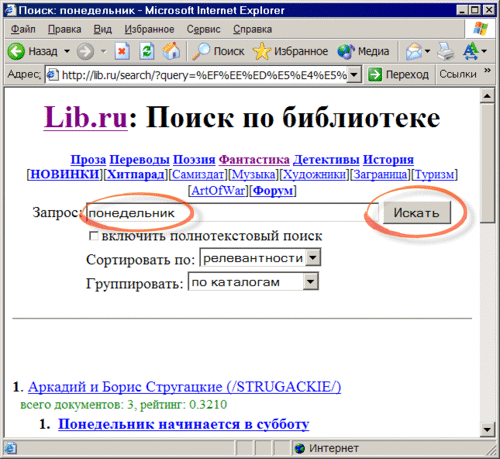The image size is (500, 459).
Task: Click the vertical scrollbar up arrow
Action: pos(487,96)
